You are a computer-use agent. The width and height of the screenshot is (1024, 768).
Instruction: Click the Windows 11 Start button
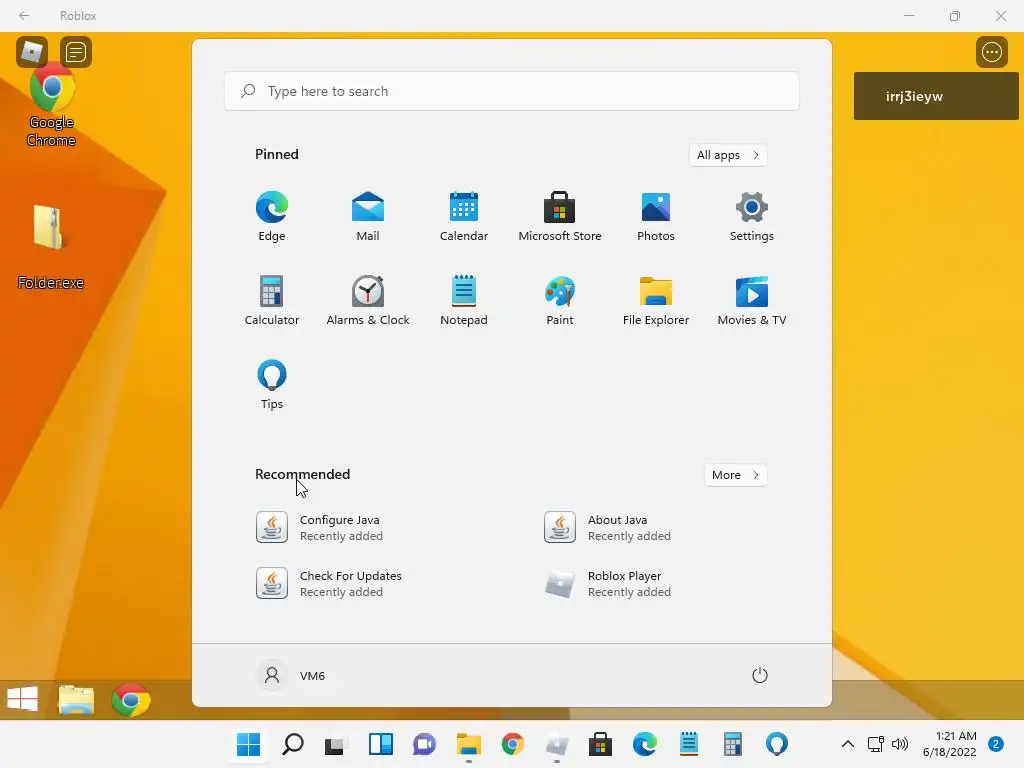pyautogui.click(x=248, y=744)
